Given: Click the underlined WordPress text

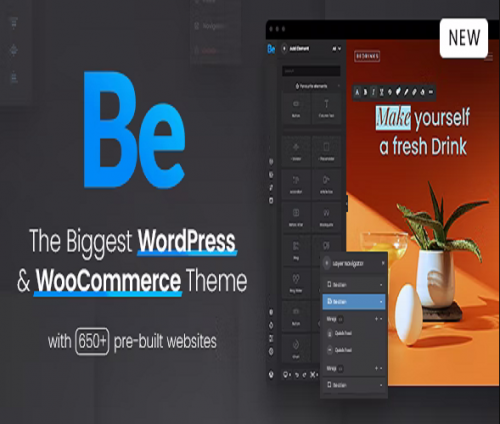Looking at the screenshot, I should click(x=187, y=241).
